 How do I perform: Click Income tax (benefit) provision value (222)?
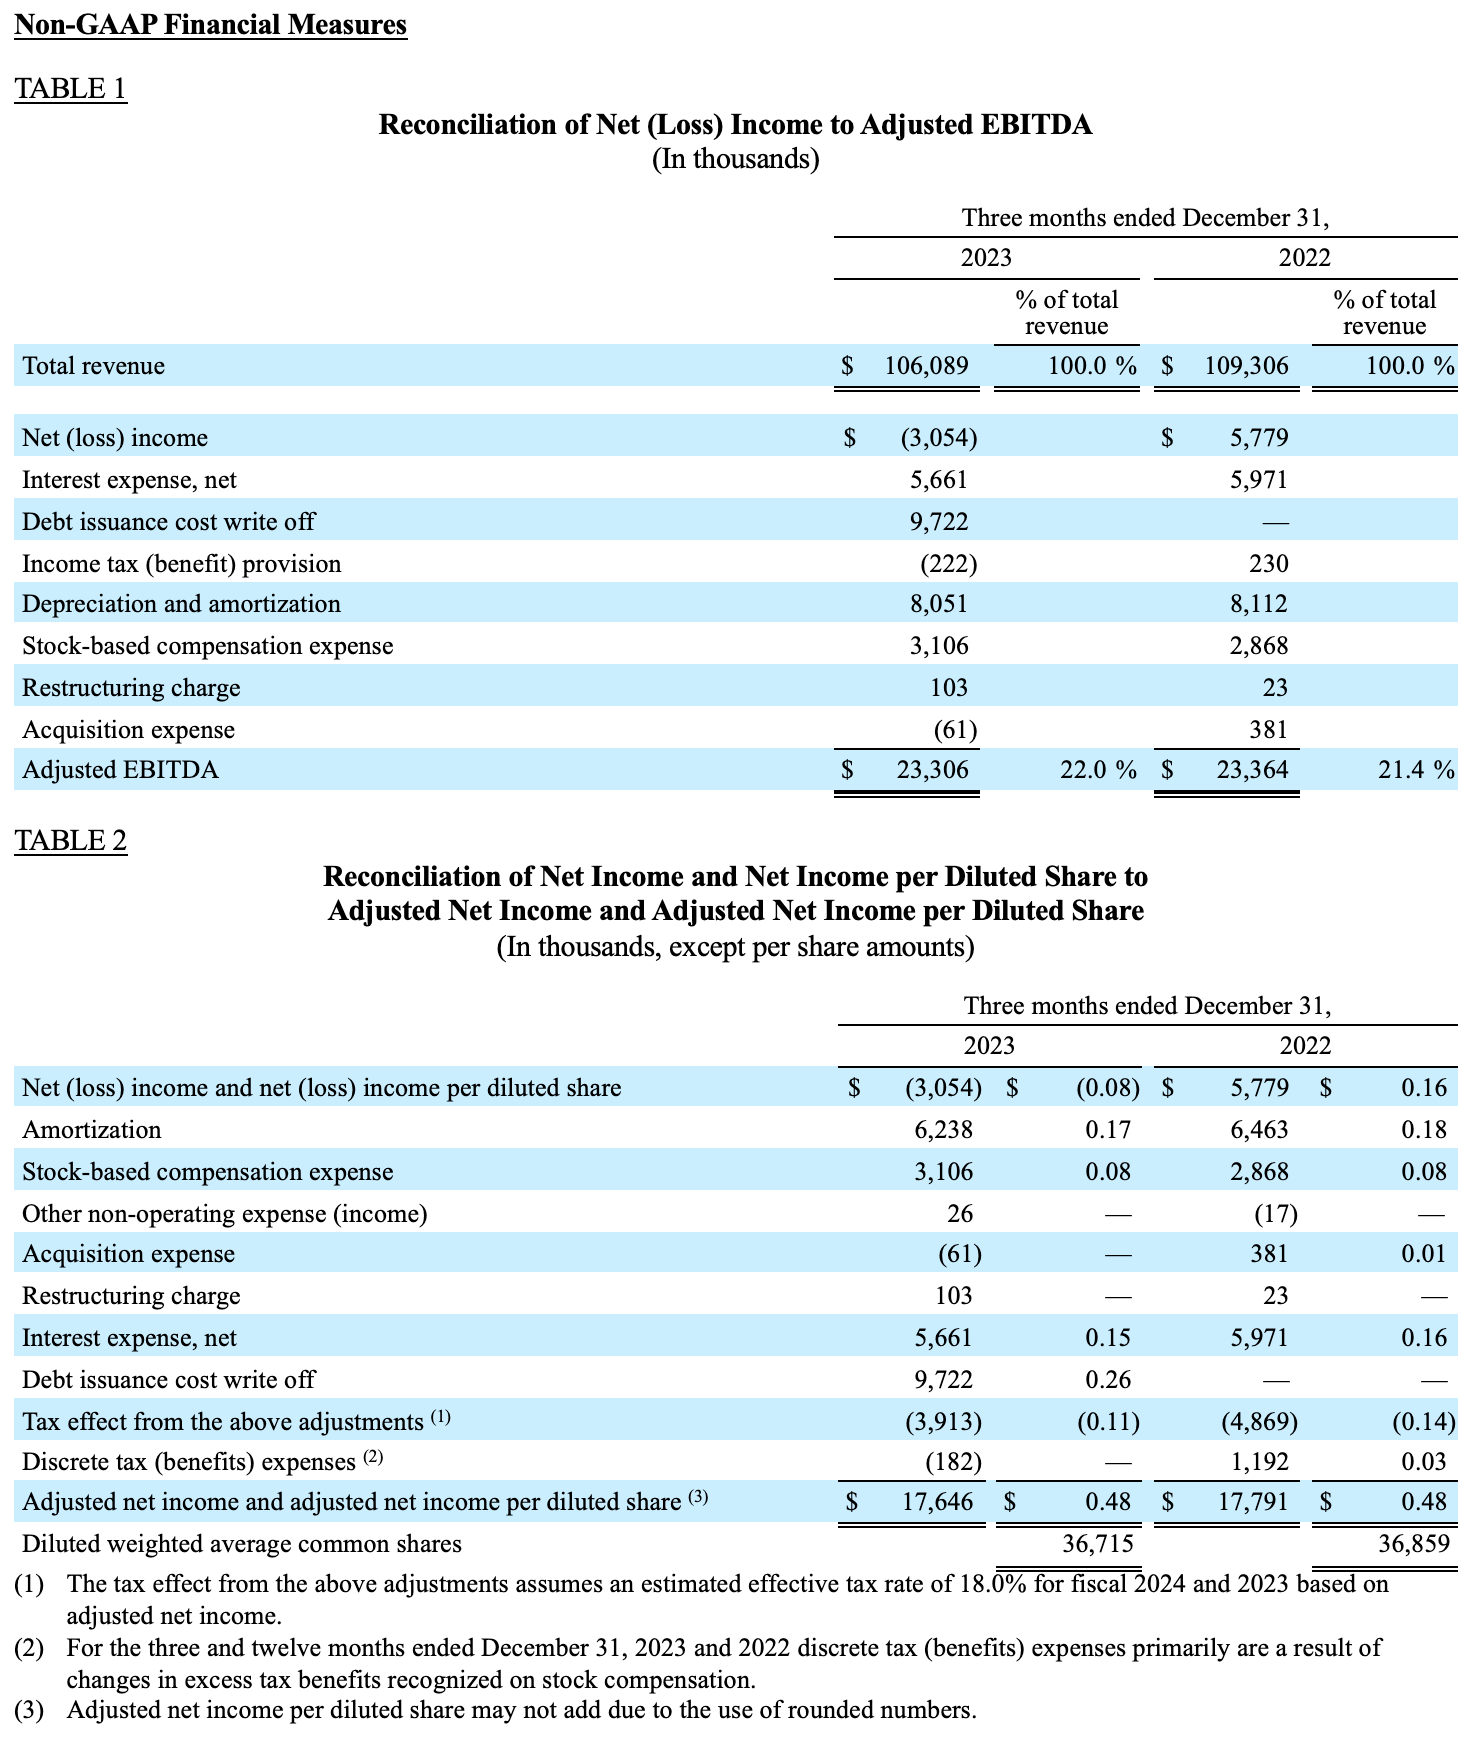tap(948, 564)
